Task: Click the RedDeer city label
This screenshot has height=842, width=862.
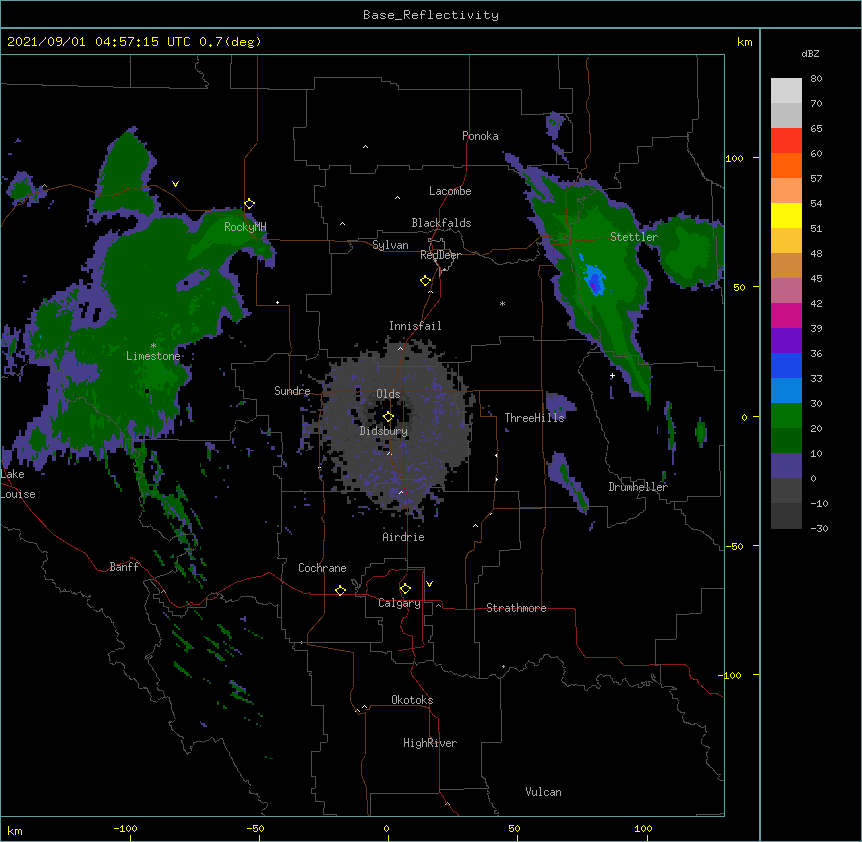Action: (x=440, y=255)
